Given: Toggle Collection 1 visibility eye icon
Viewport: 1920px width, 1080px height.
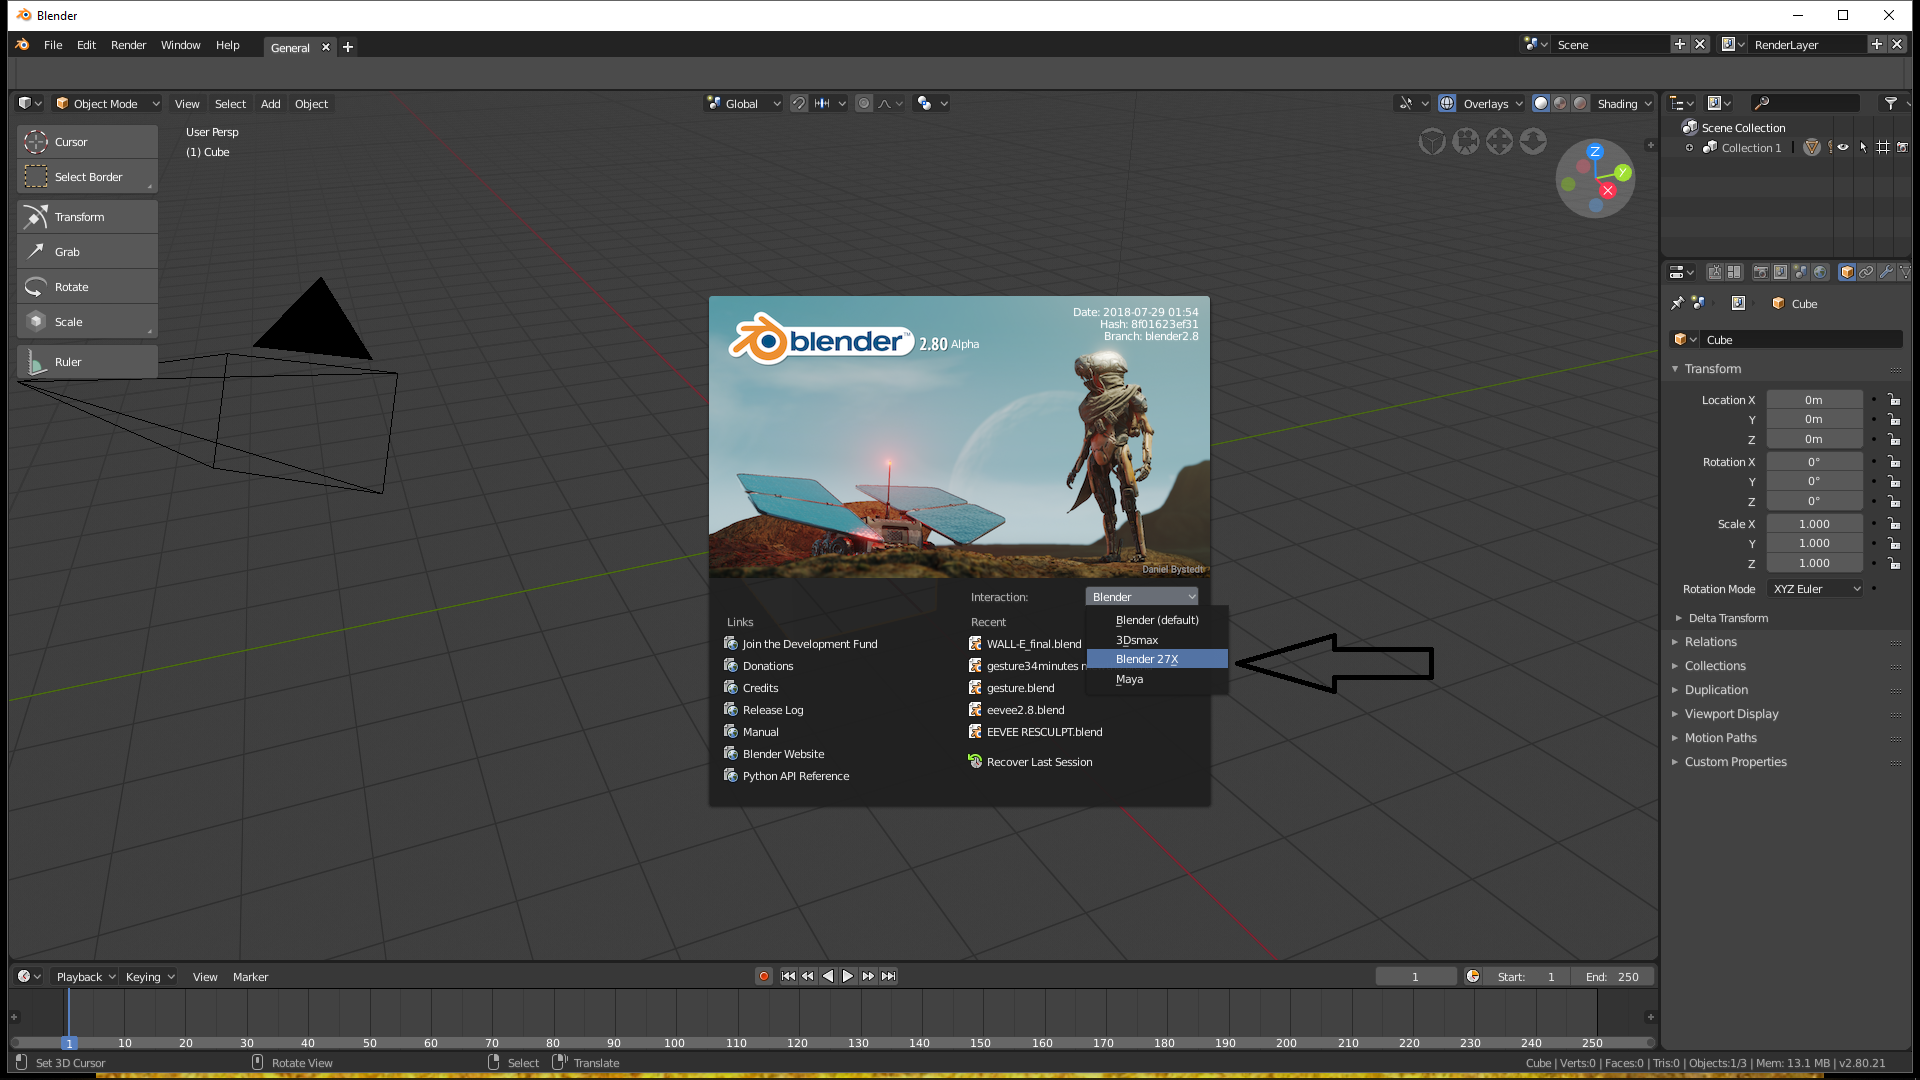Looking at the screenshot, I should pyautogui.click(x=1843, y=148).
